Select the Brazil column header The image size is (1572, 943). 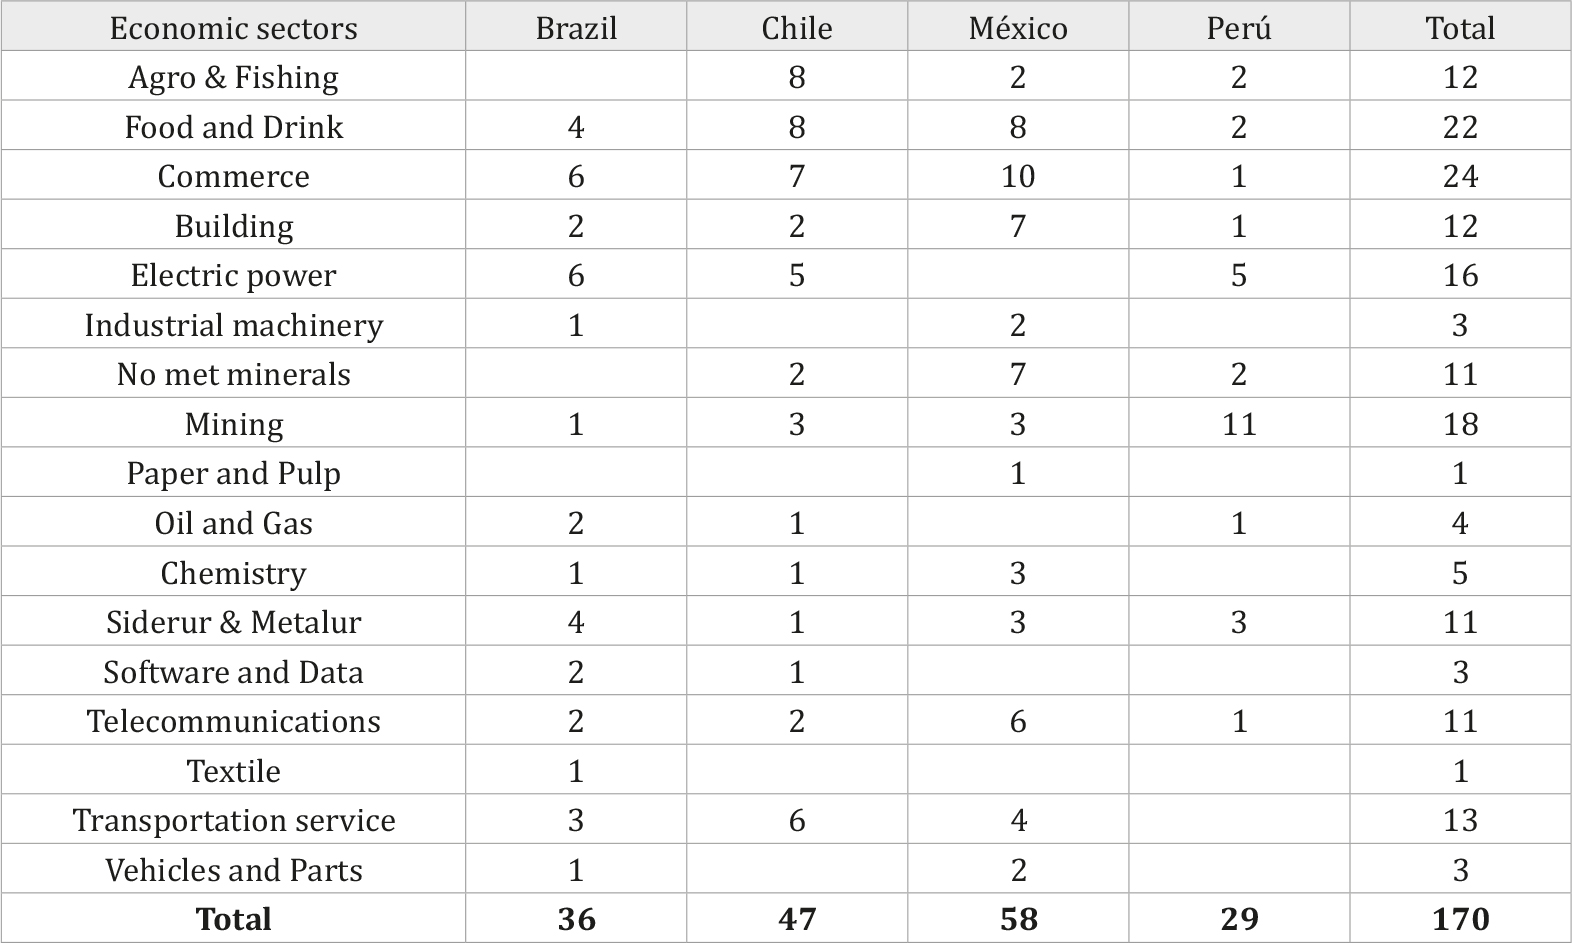click(576, 28)
